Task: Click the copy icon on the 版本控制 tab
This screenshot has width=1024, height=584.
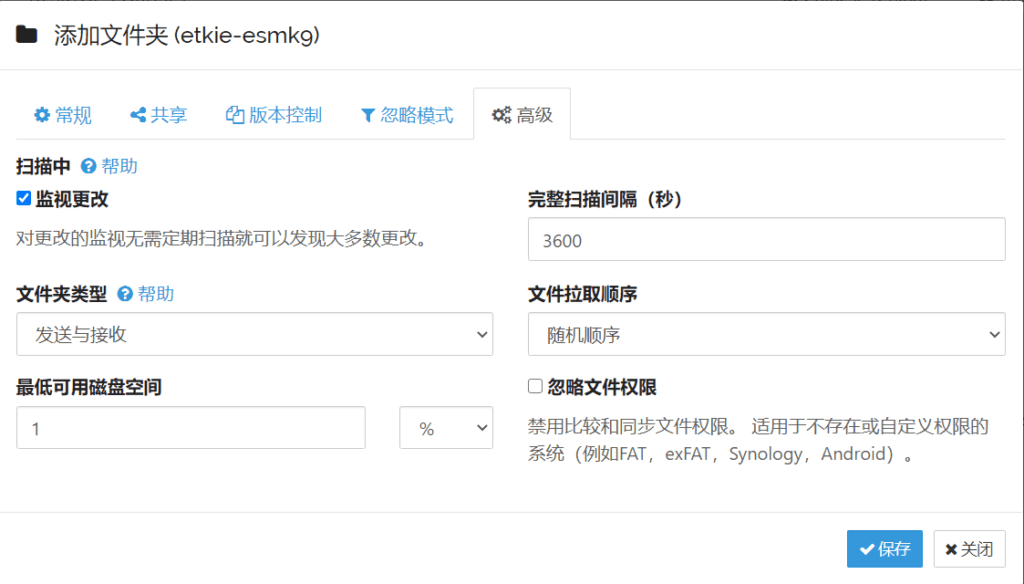Action: tap(235, 116)
